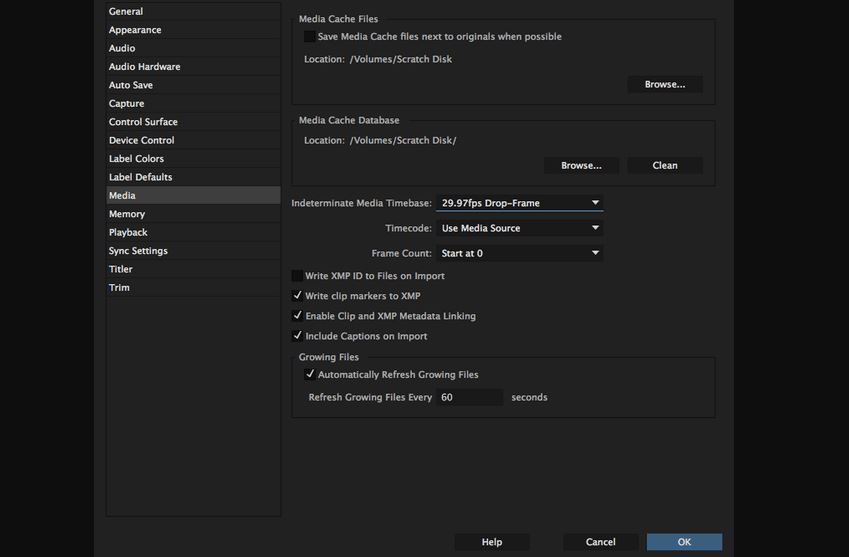Open Device Control settings
Image resolution: width=849 pixels, height=557 pixels.
point(193,140)
